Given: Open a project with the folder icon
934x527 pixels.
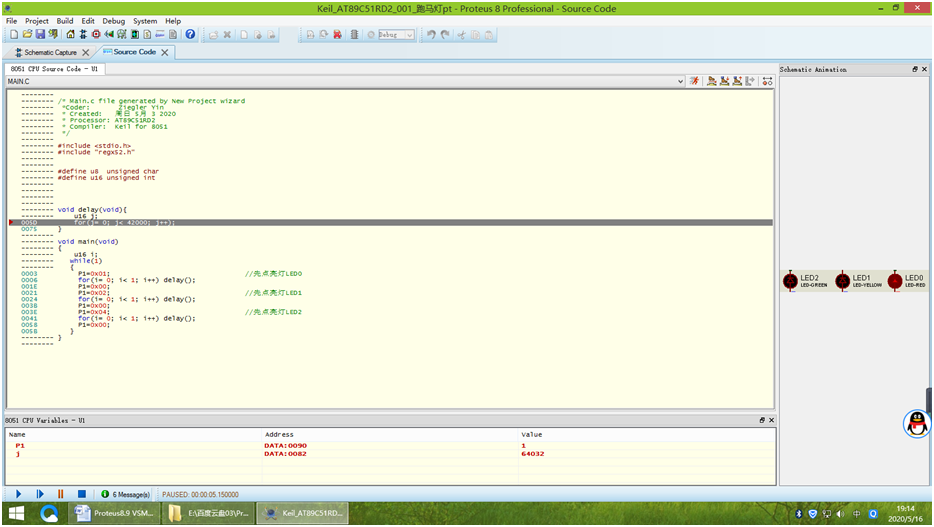Looking at the screenshot, I should (27, 35).
